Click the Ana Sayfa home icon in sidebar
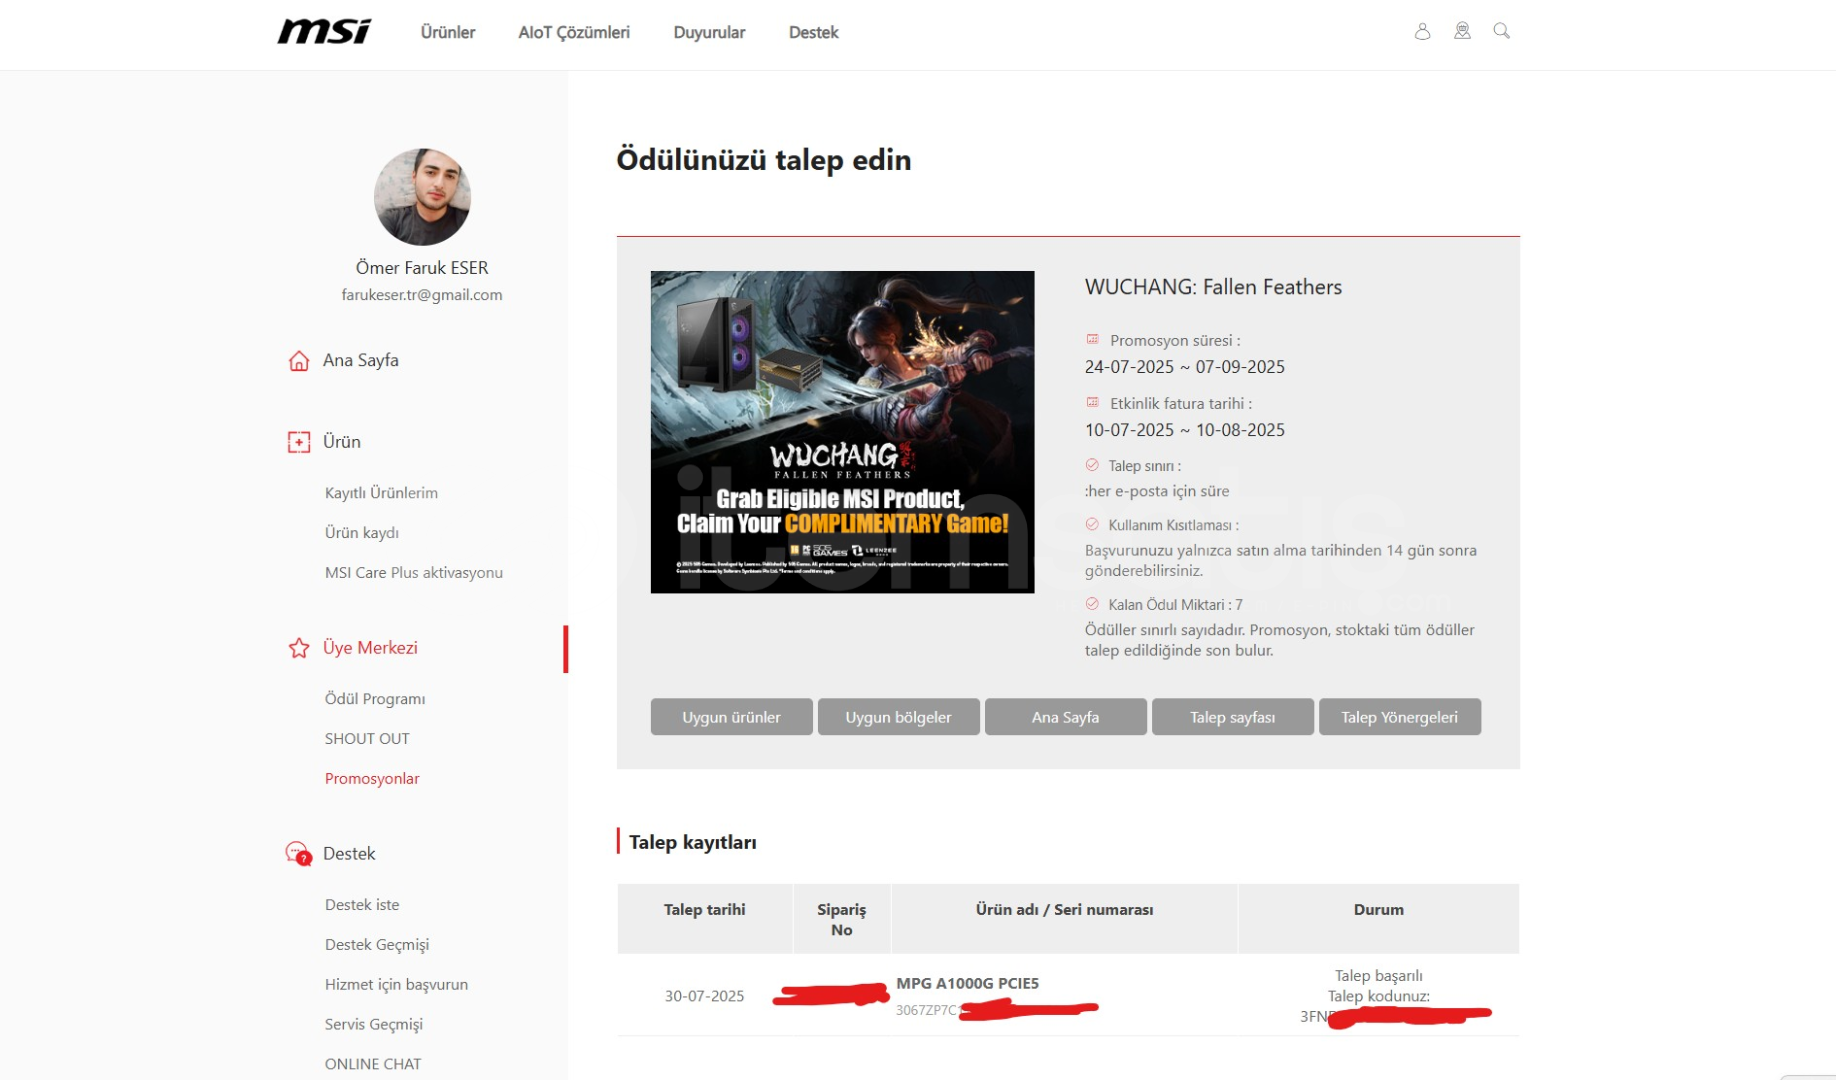 coord(299,360)
